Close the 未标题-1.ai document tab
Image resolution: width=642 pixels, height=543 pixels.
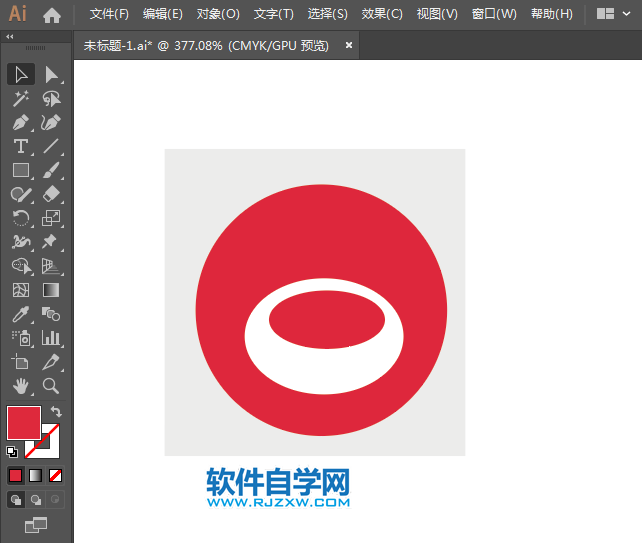coord(349,45)
